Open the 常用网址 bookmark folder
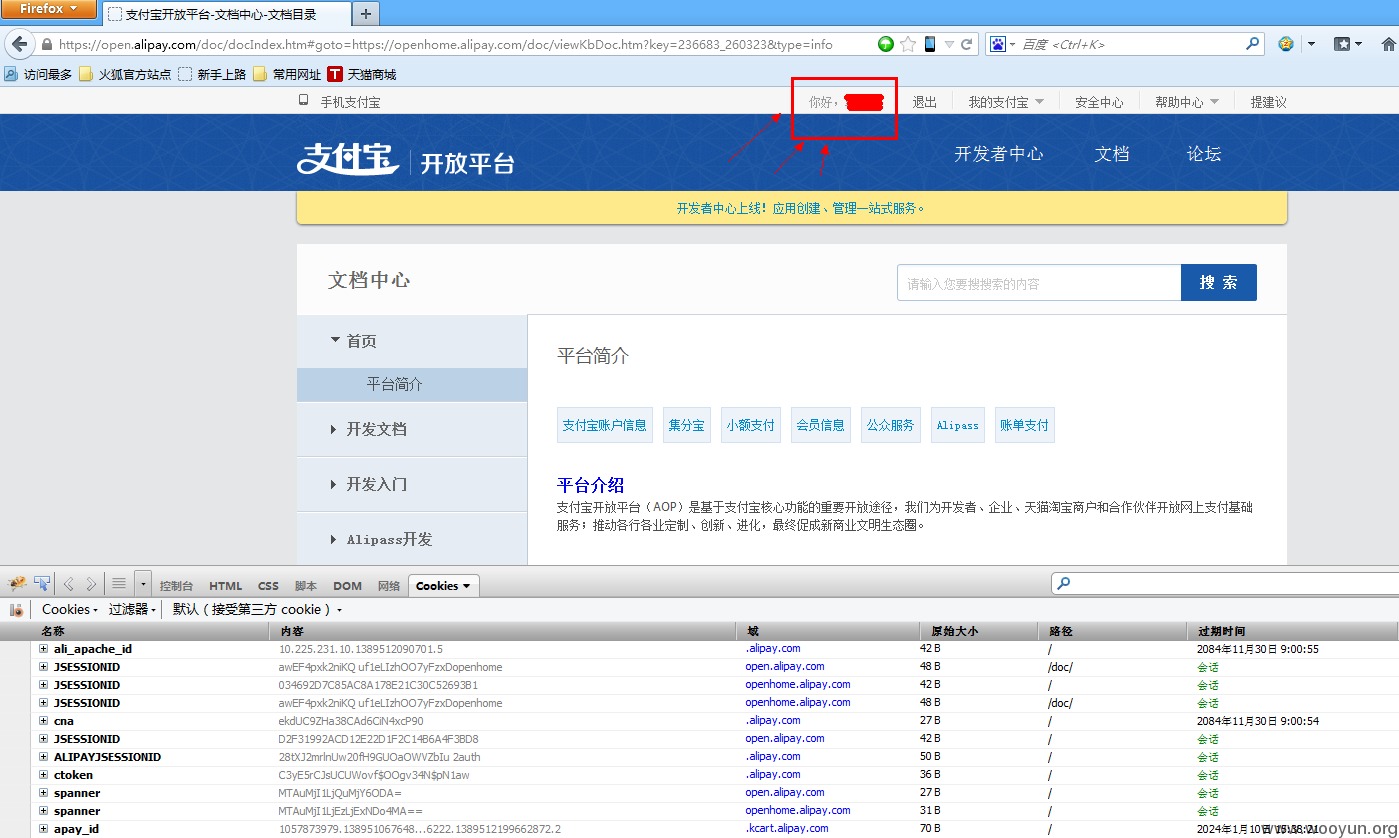 pos(287,74)
